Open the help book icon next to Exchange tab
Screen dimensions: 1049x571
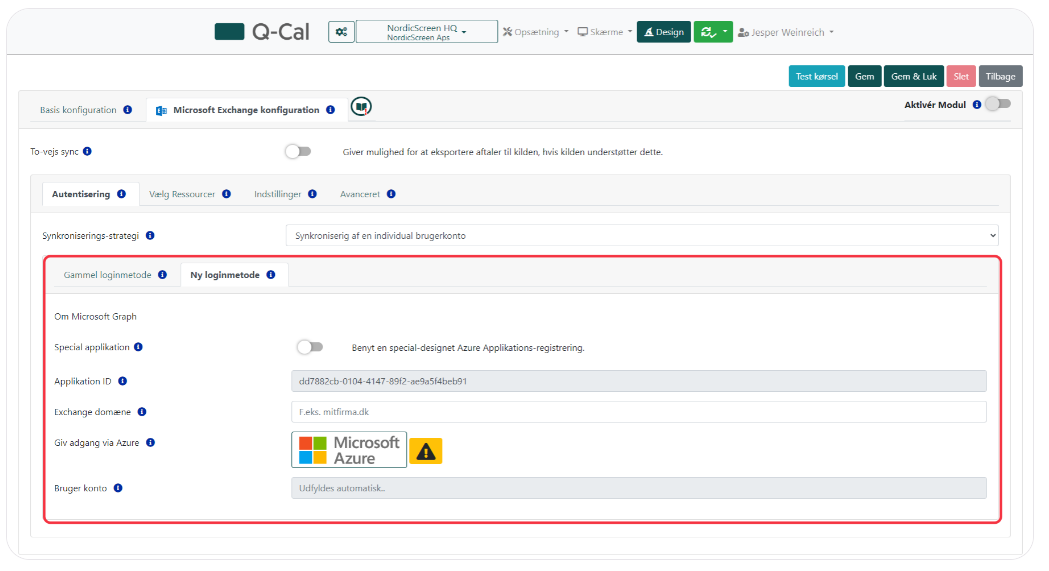point(361,106)
